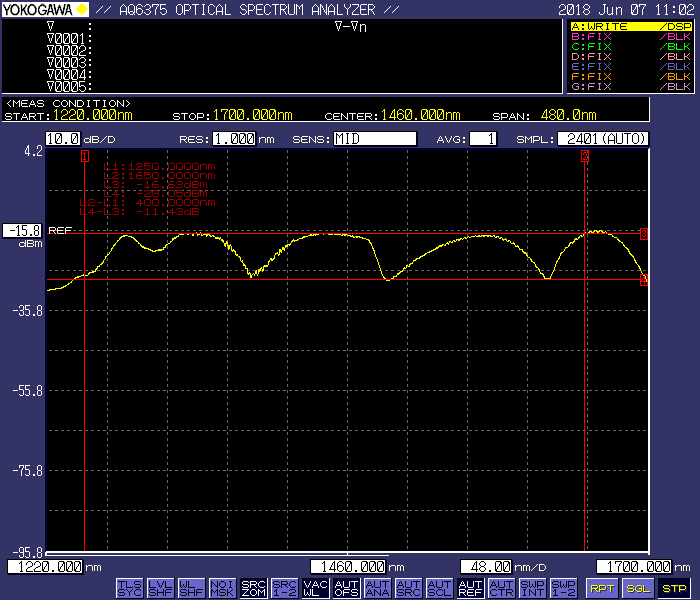700x600 pixels.
Task: Click the TLS SYC status icon
Action: click(129, 587)
